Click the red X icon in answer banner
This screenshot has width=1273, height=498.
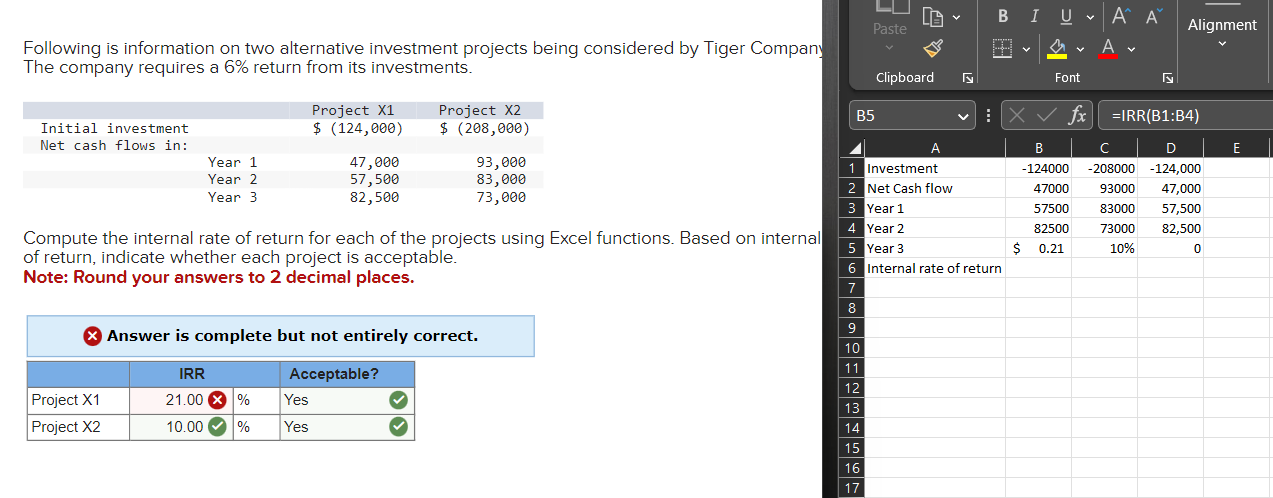[93, 336]
